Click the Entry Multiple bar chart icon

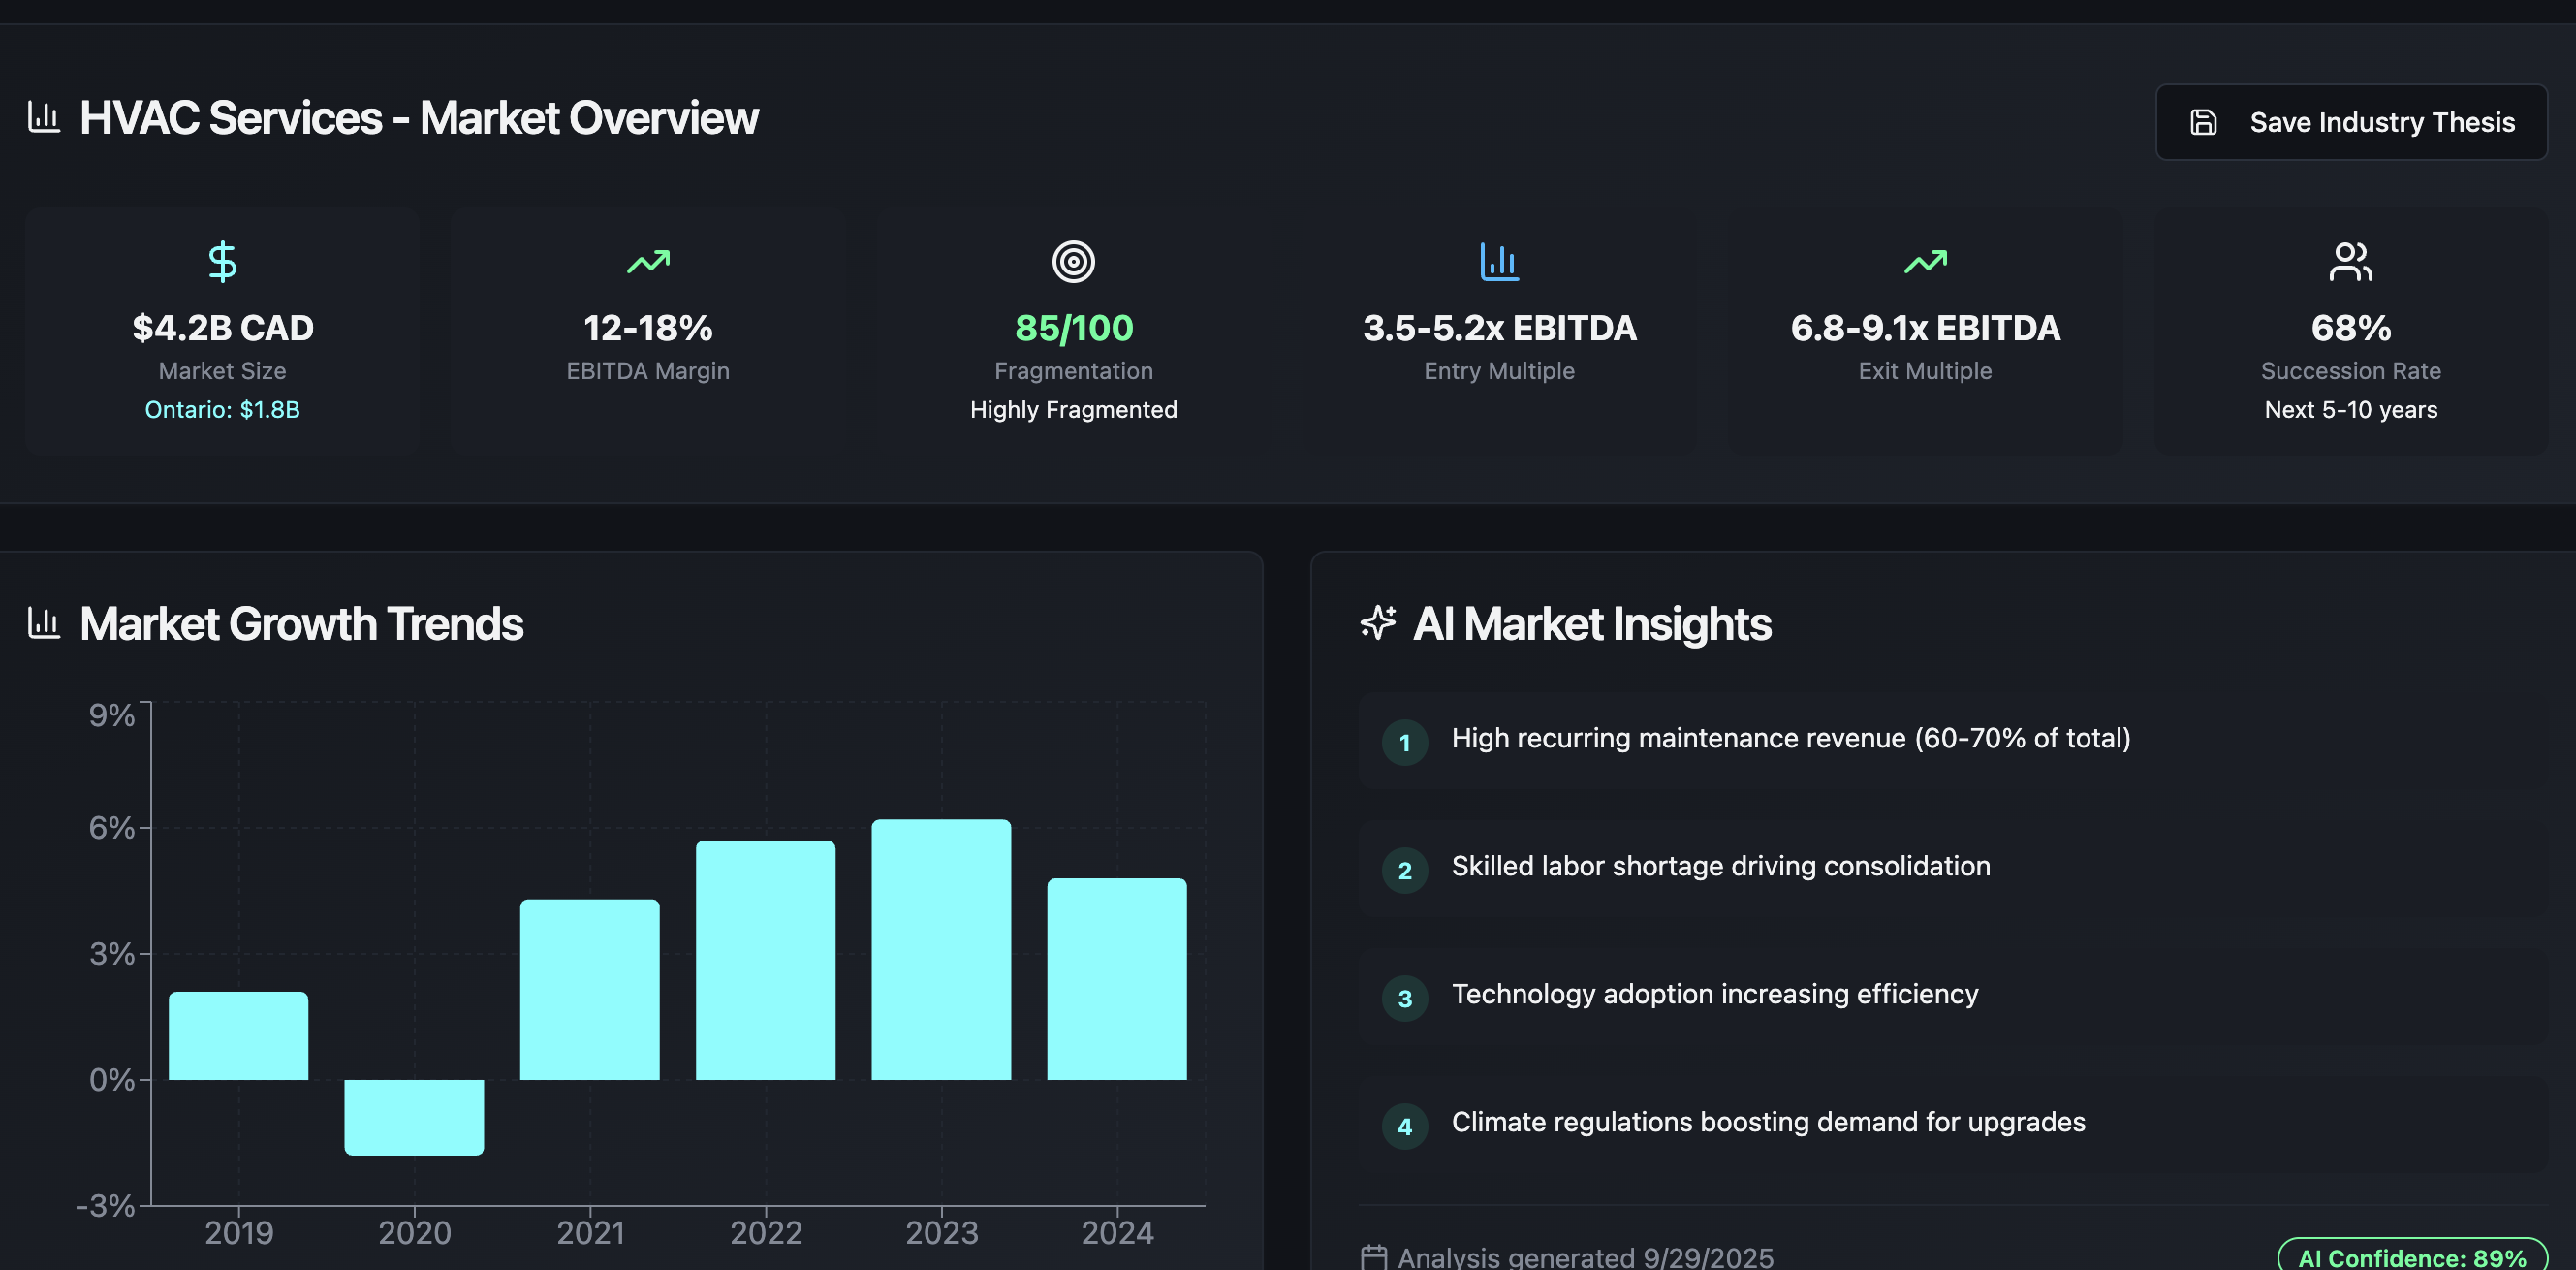point(1499,262)
